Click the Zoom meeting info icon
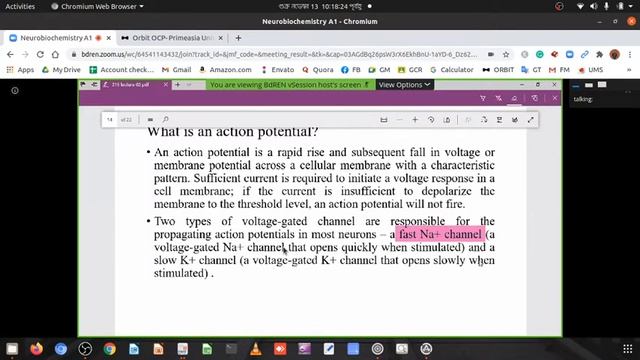640x360 pixels. pos(15,91)
